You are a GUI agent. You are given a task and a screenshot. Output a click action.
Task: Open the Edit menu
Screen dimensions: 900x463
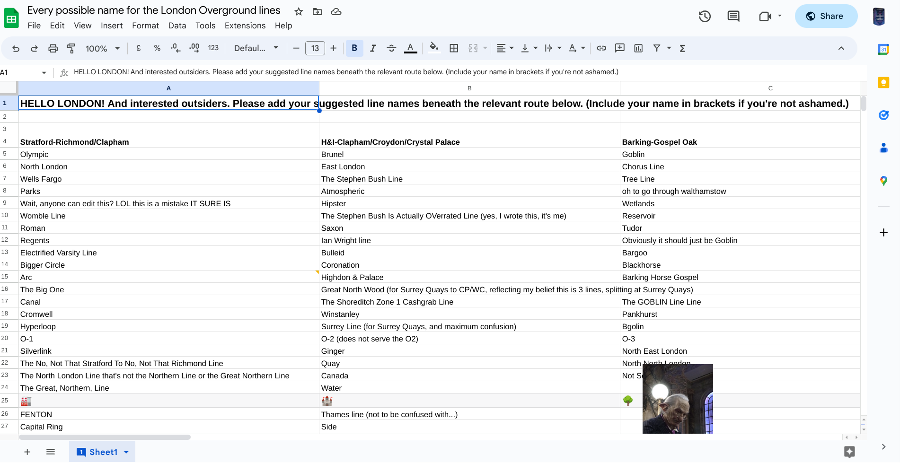pos(57,25)
